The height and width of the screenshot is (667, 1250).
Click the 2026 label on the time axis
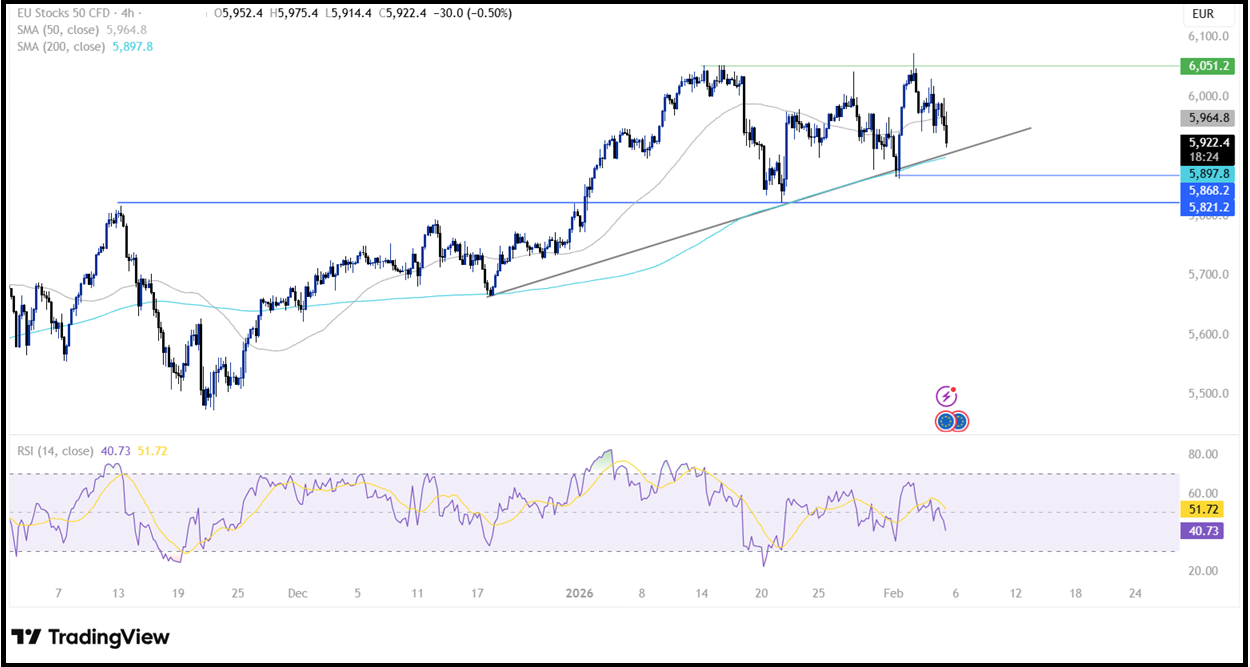click(x=579, y=593)
